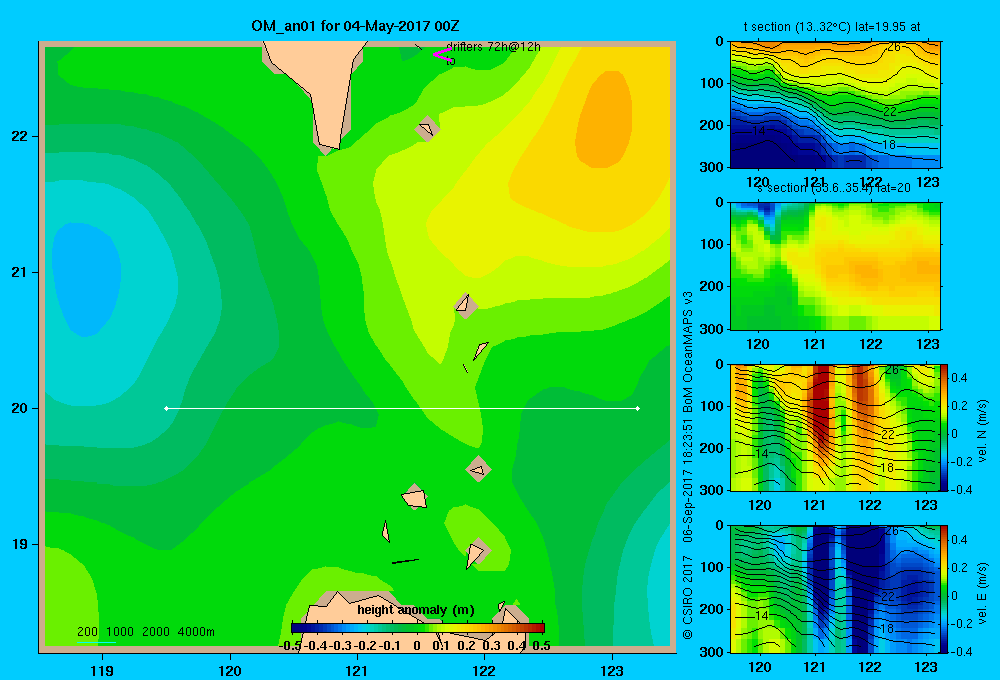Click the 0.5 tick on the height anomaly scale
Viewport: 1000px width, 680px height.
click(x=541, y=646)
